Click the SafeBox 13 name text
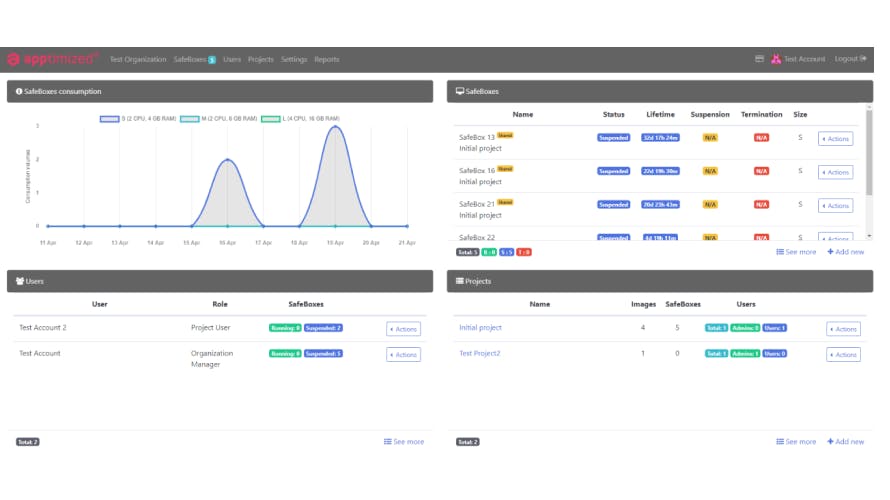The width and height of the screenshot is (890, 500). coord(477,137)
